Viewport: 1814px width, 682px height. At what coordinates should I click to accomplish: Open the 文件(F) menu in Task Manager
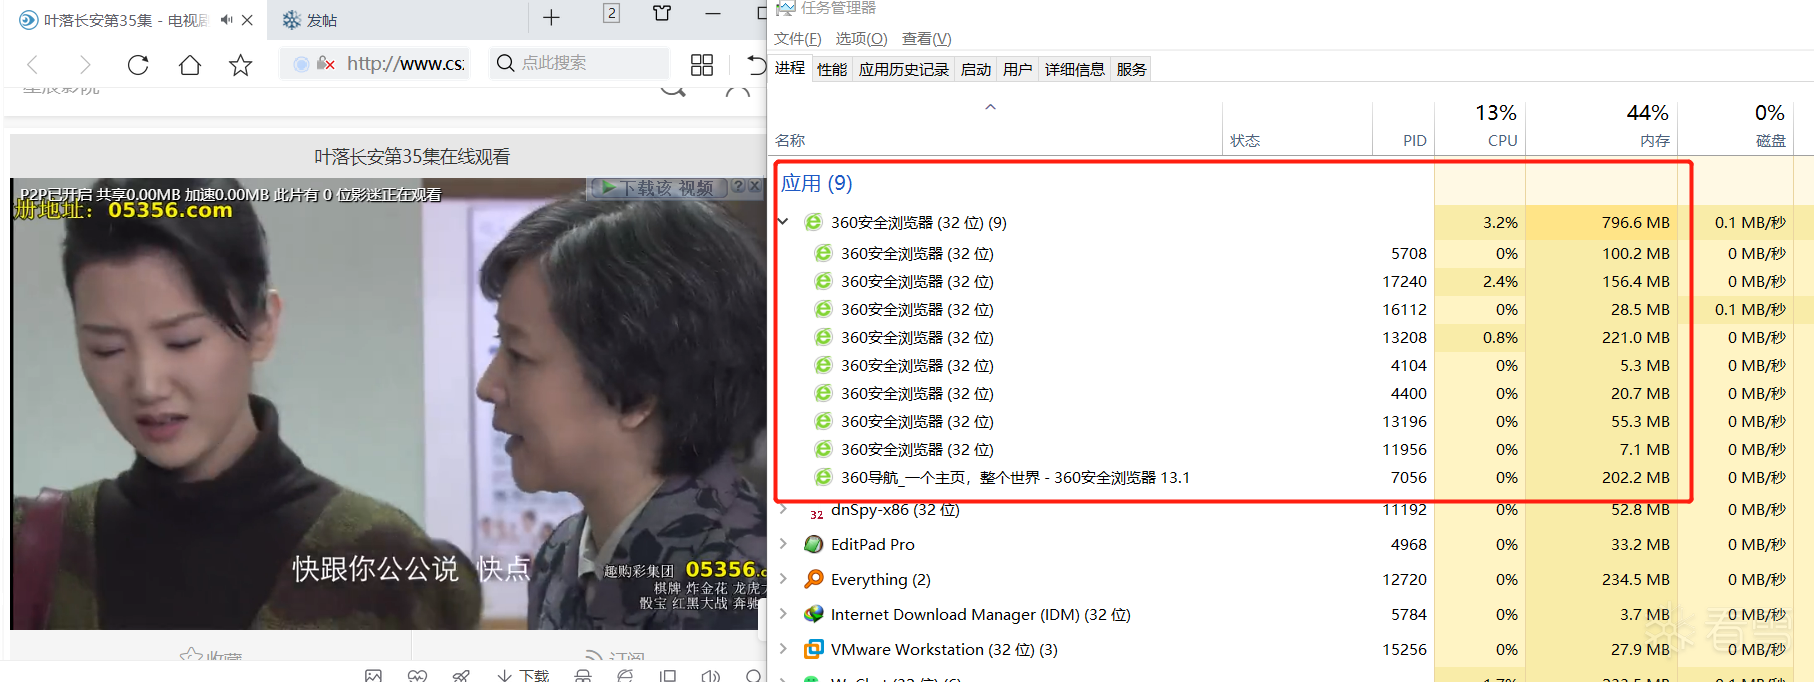798,38
